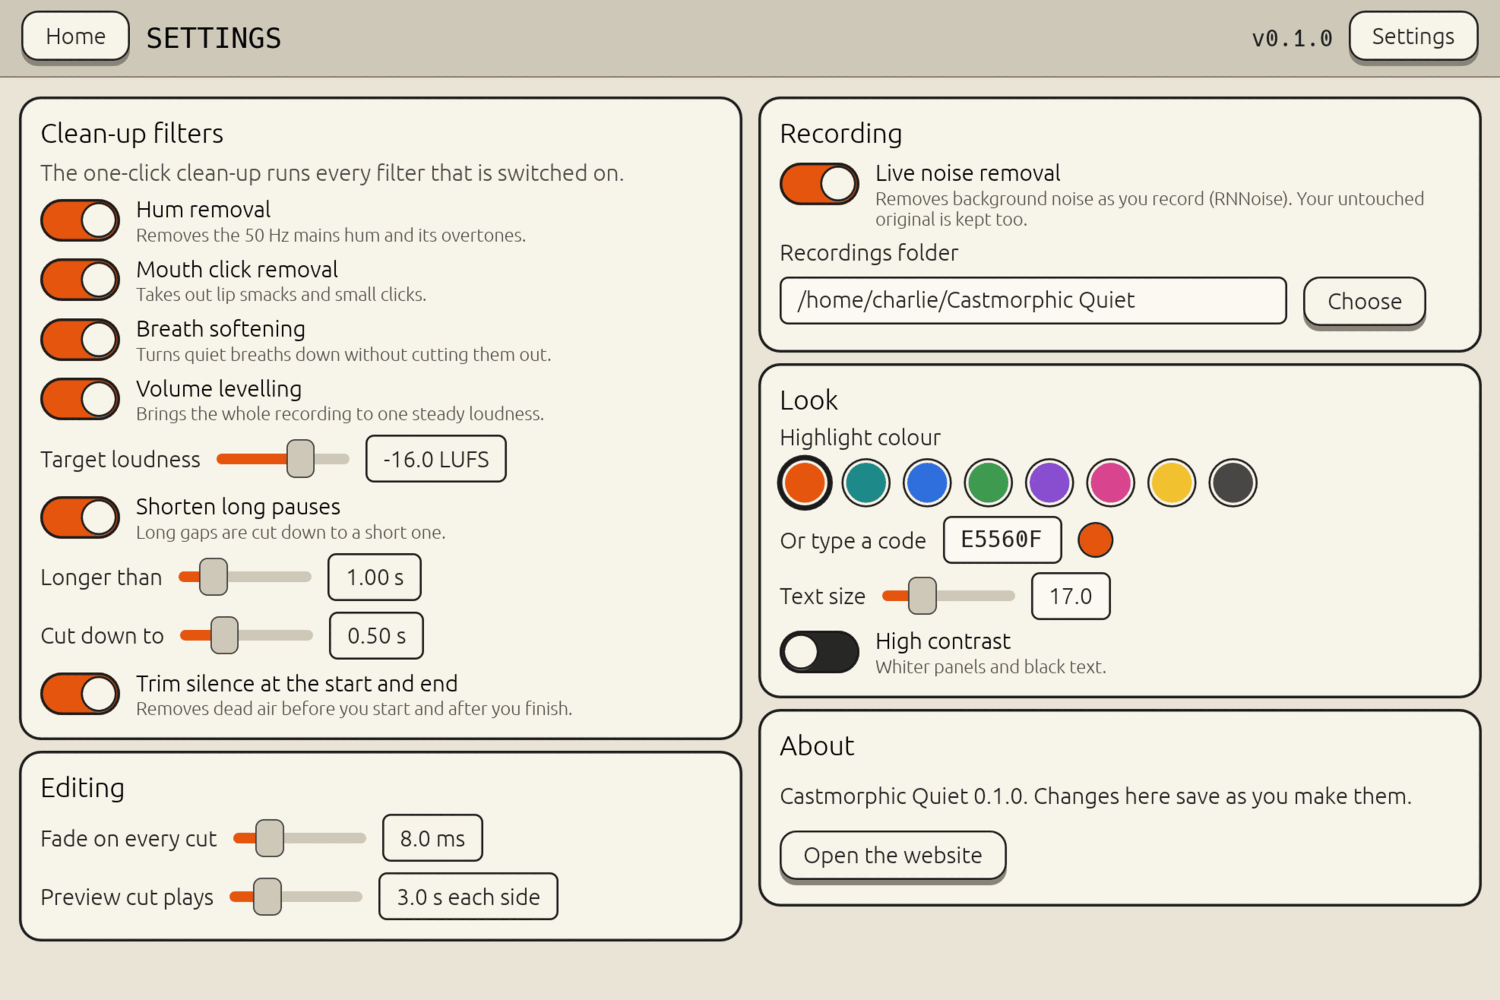Click the 1.00 s value box

tap(375, 577)
